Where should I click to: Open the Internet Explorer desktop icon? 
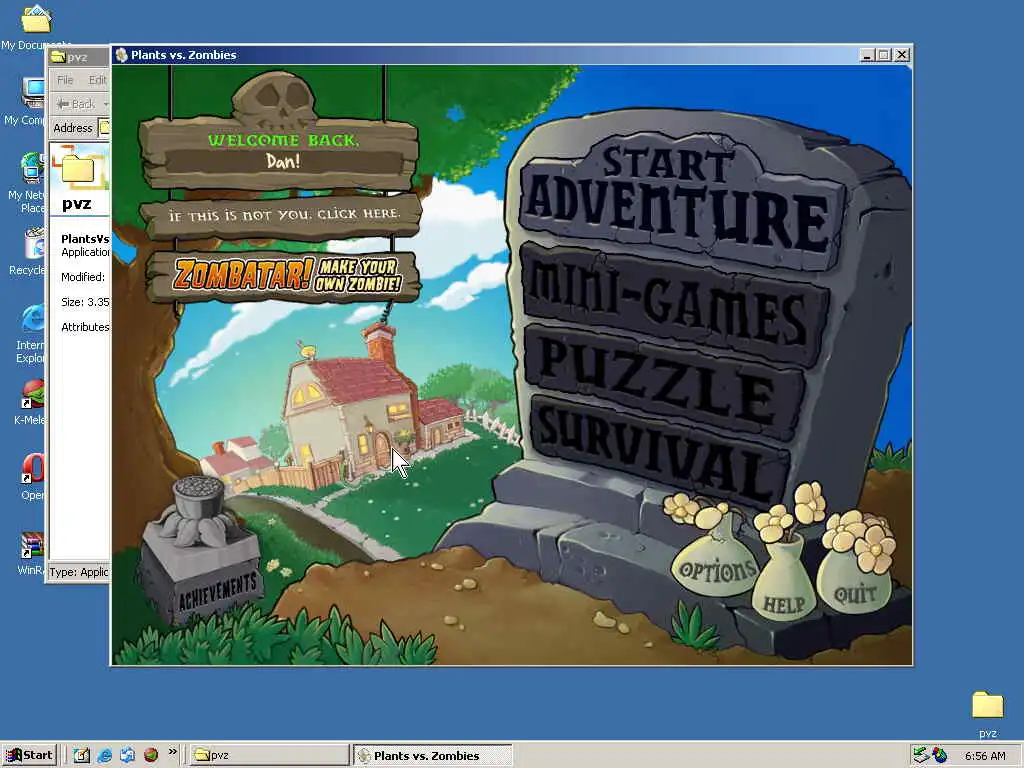click(30, 334)
